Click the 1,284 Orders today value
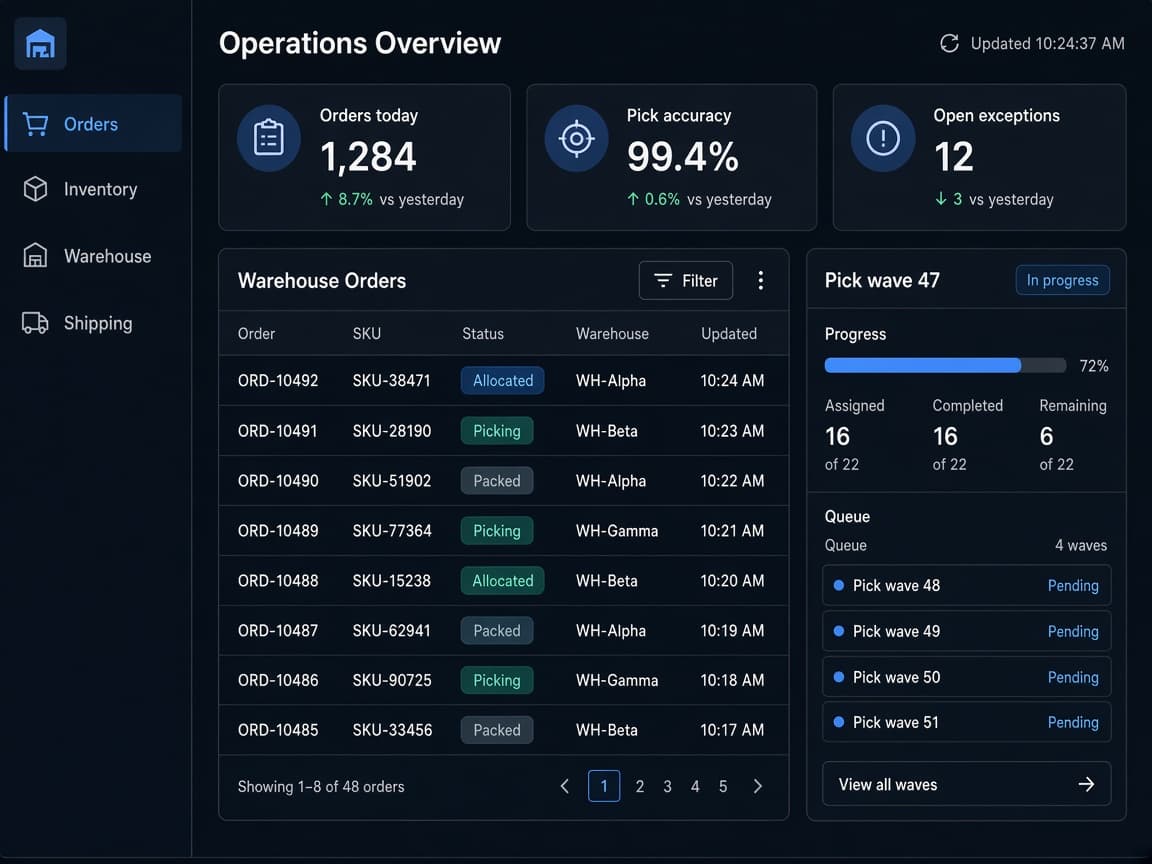Screen dimensions: 1152x864 pyautogui.click(x=368, y=156)
